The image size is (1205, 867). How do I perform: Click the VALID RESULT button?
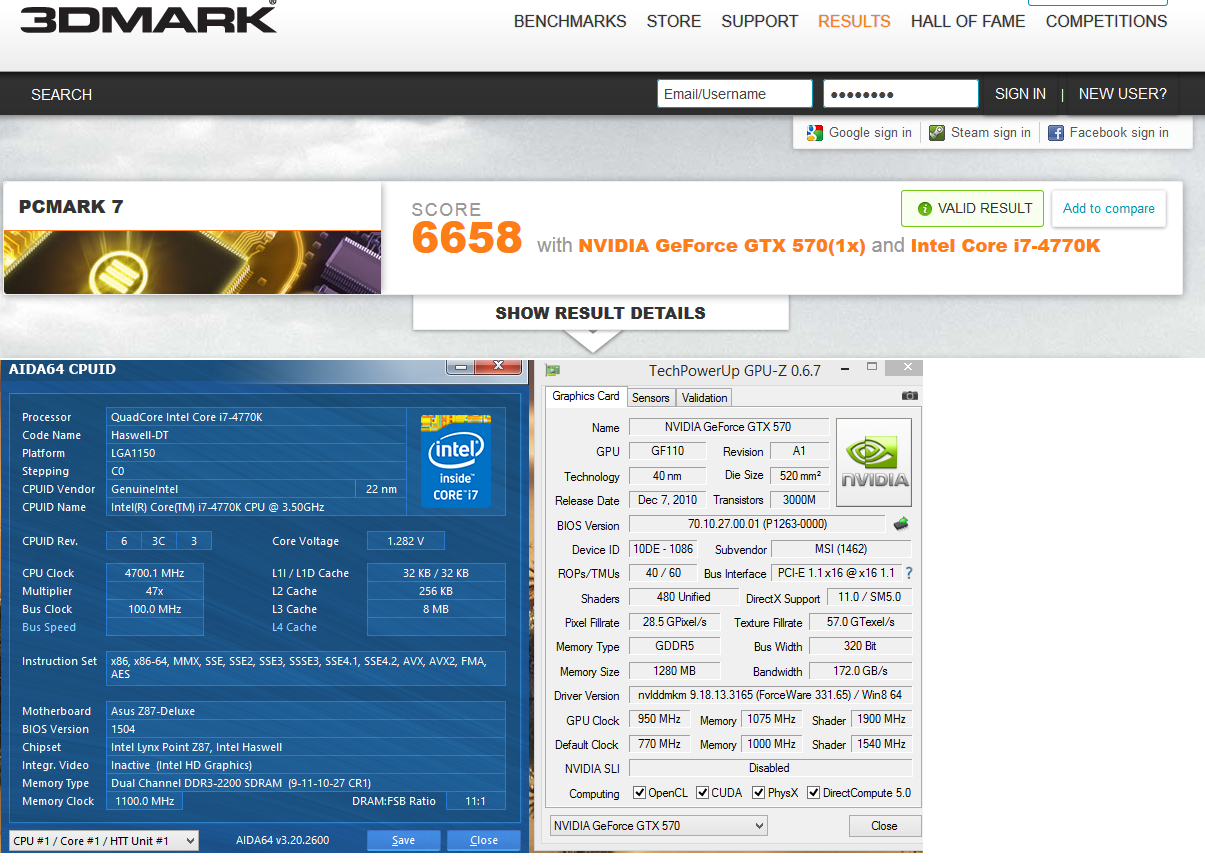(972, 209)
